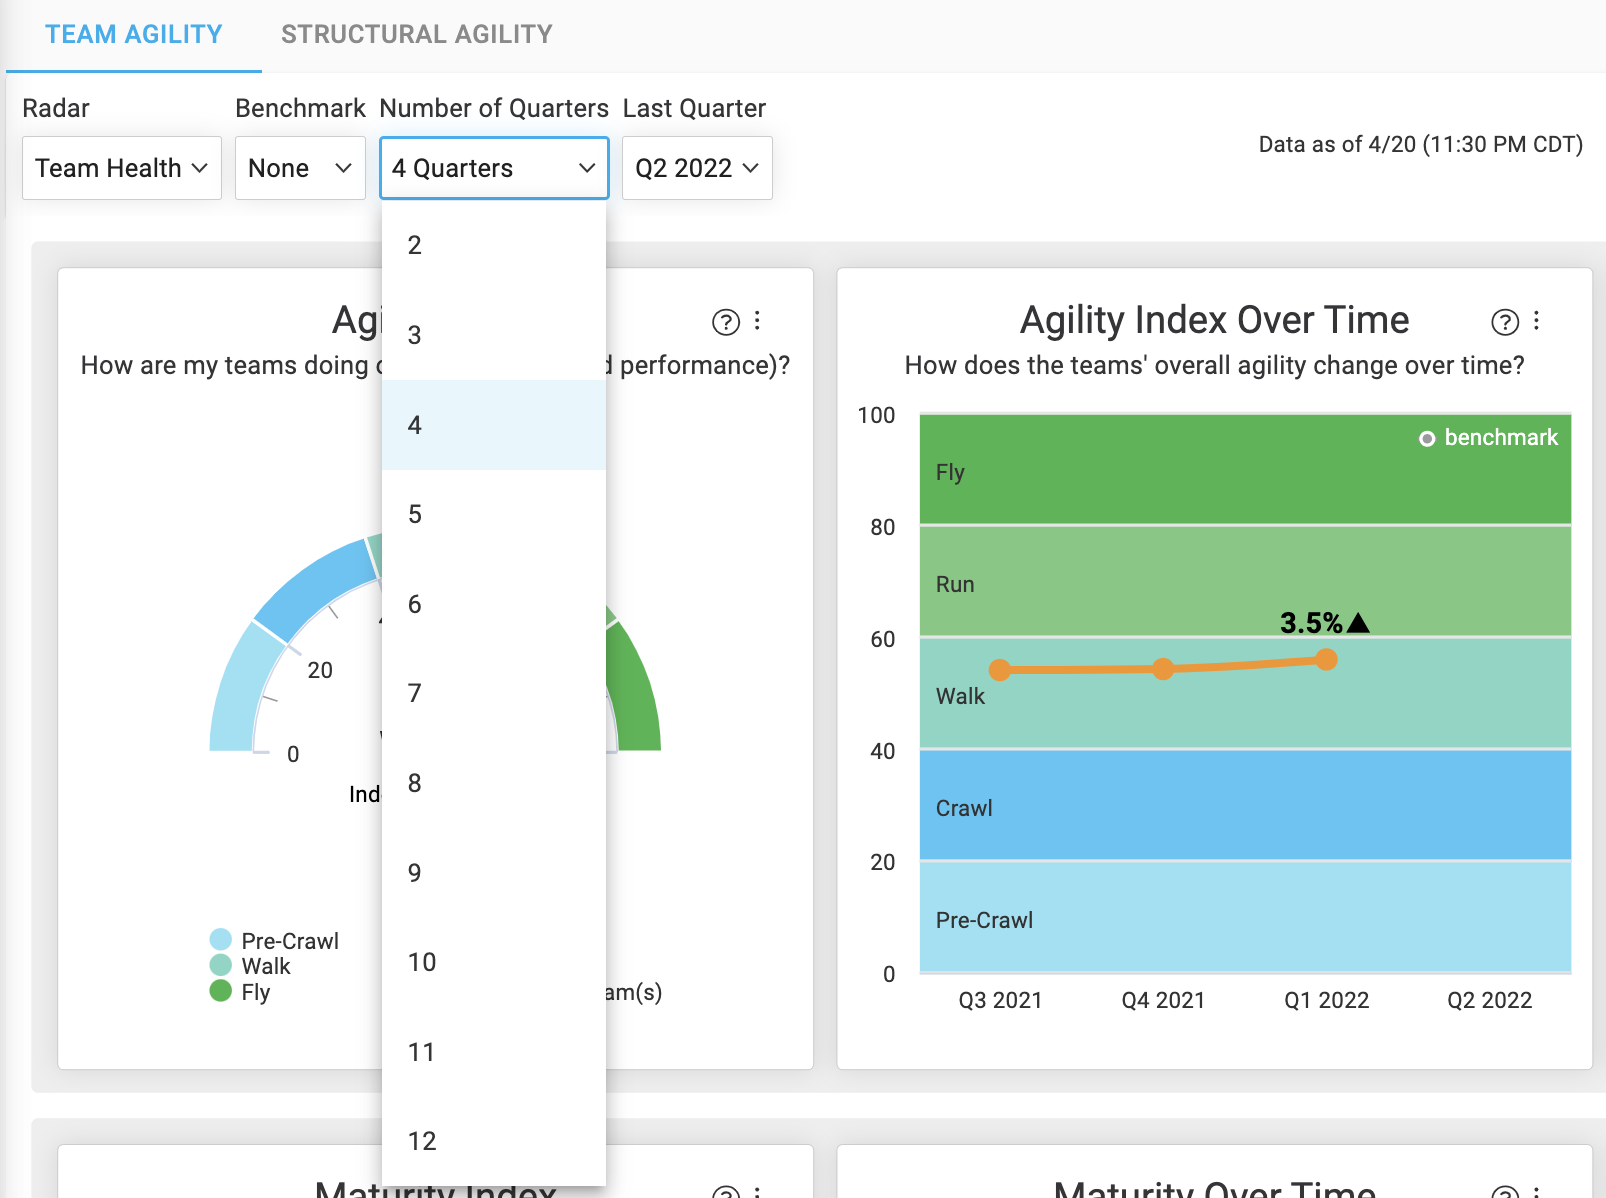
Task: Click Q3 2021 orange data point
Action: pyautogui.click(x=999, y=670)
